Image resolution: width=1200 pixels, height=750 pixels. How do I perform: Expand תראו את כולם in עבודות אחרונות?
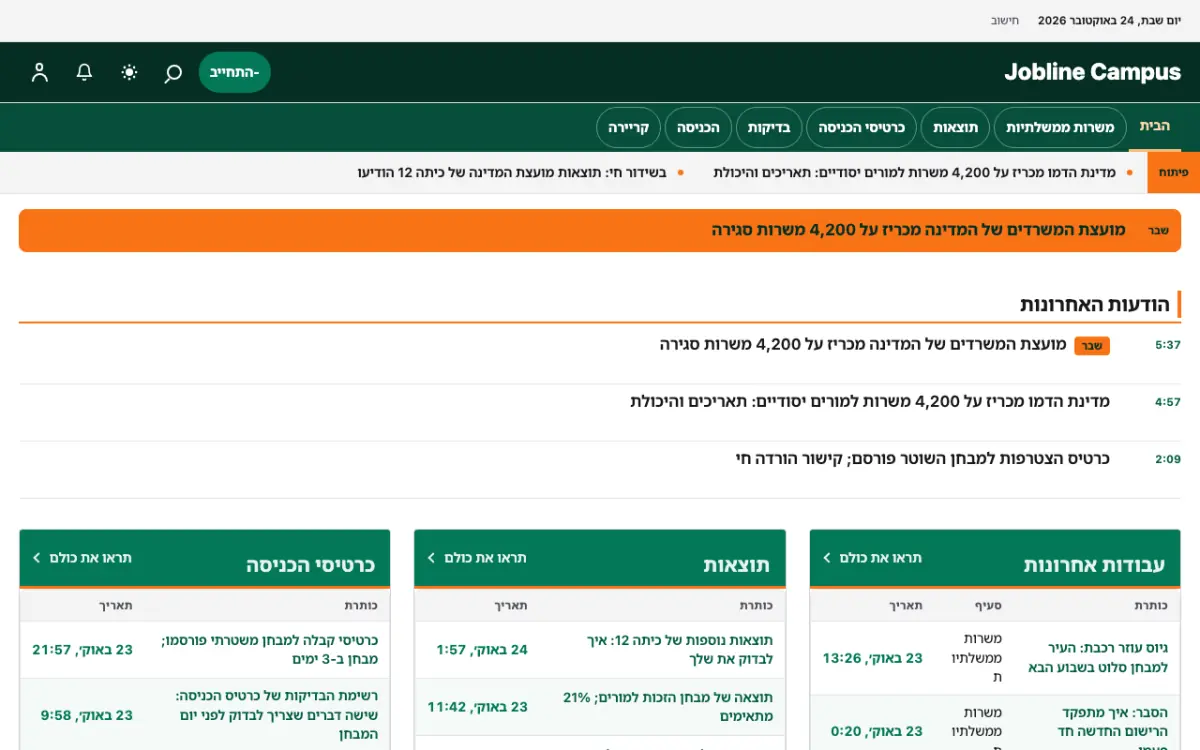click(x=873, y=558)
